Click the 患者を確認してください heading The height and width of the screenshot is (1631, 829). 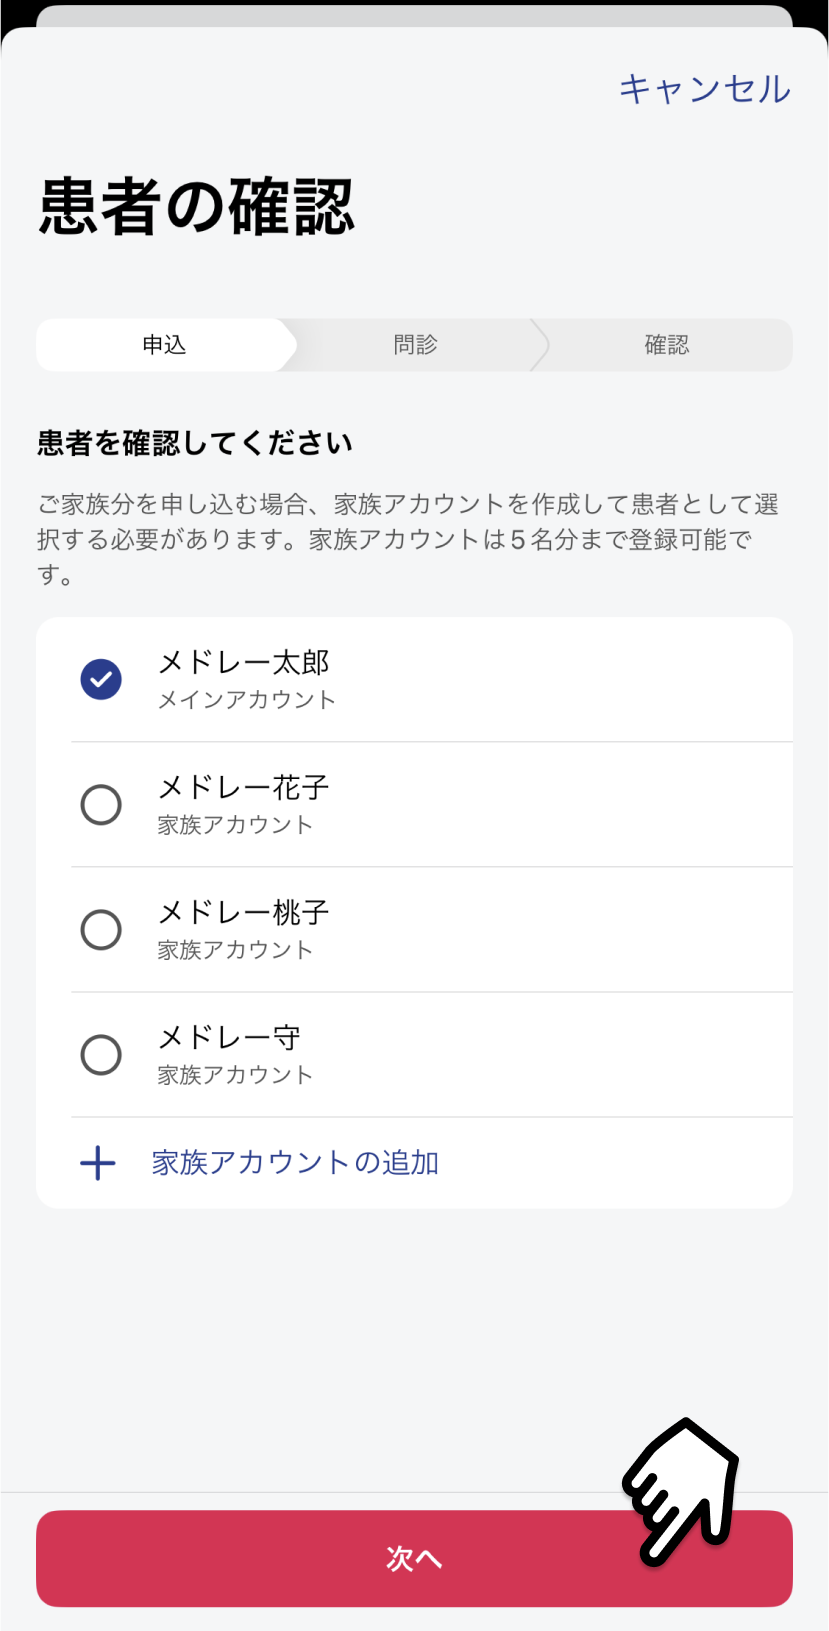coord(195,443)
